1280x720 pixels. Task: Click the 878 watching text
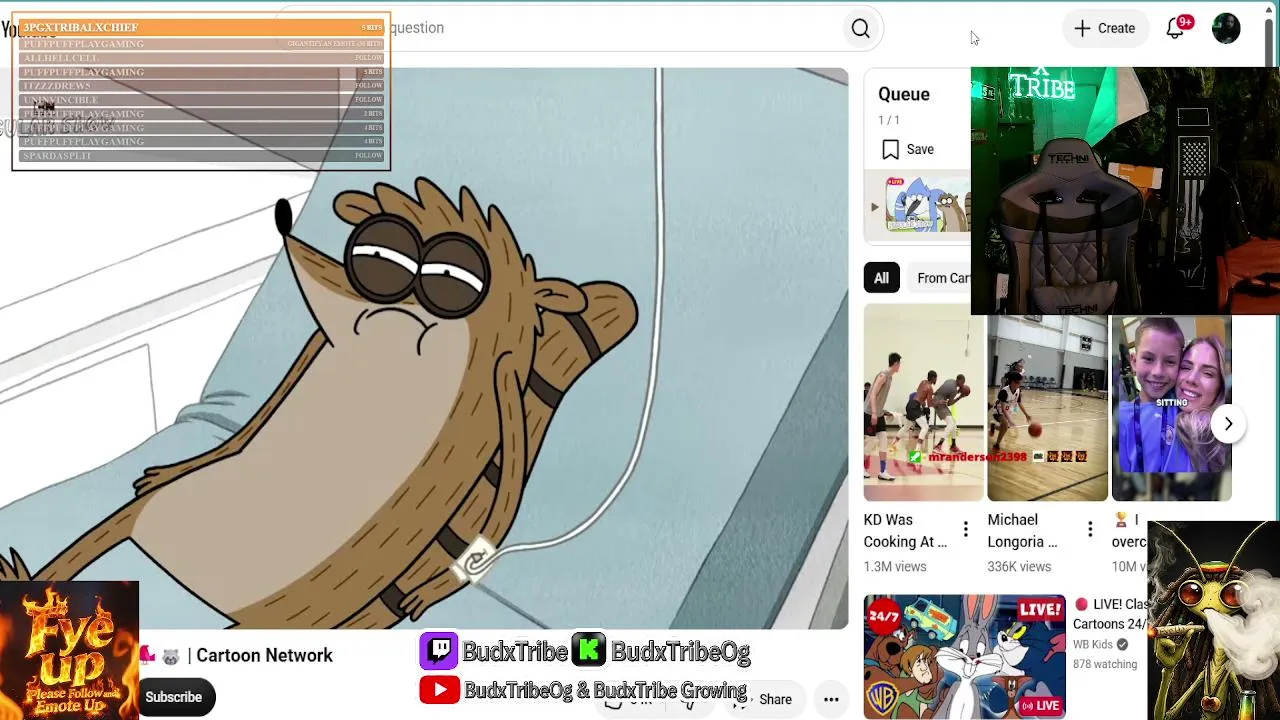tap(1105, 664)
